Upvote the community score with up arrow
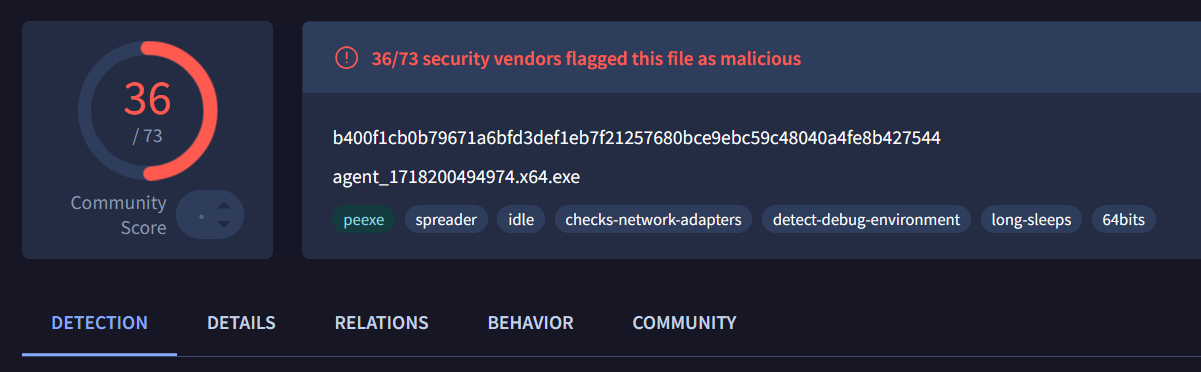The height and width of the screenshot is (372, 1201). pos(223,206)
